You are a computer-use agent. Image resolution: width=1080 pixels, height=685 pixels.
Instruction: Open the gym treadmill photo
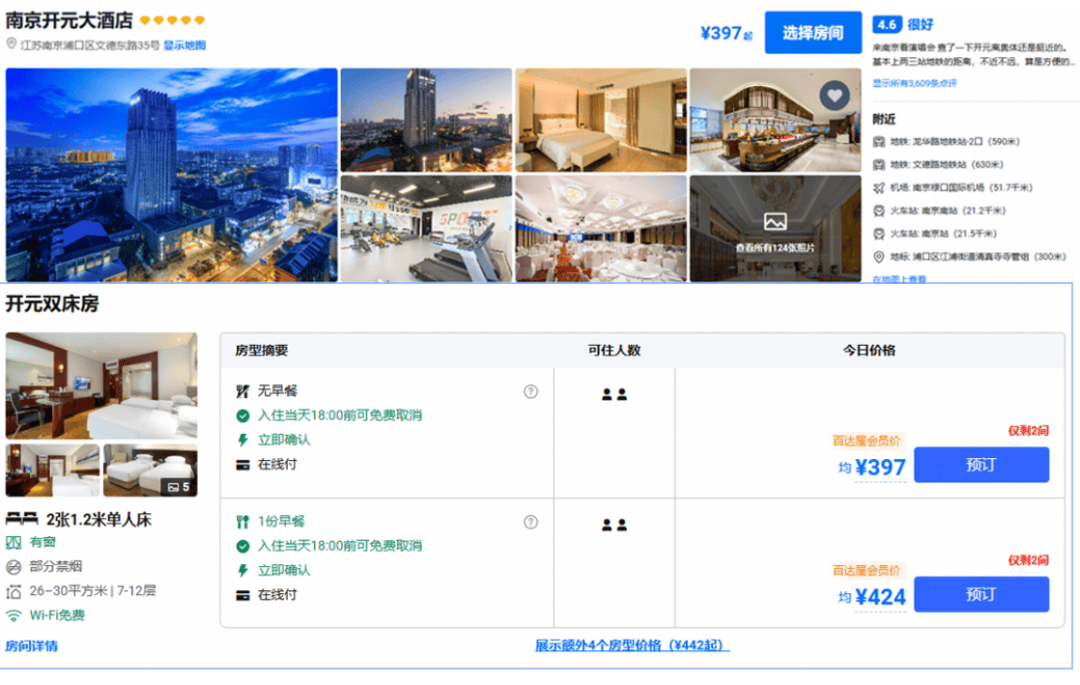pyautogui.click(x=426, y=229)
